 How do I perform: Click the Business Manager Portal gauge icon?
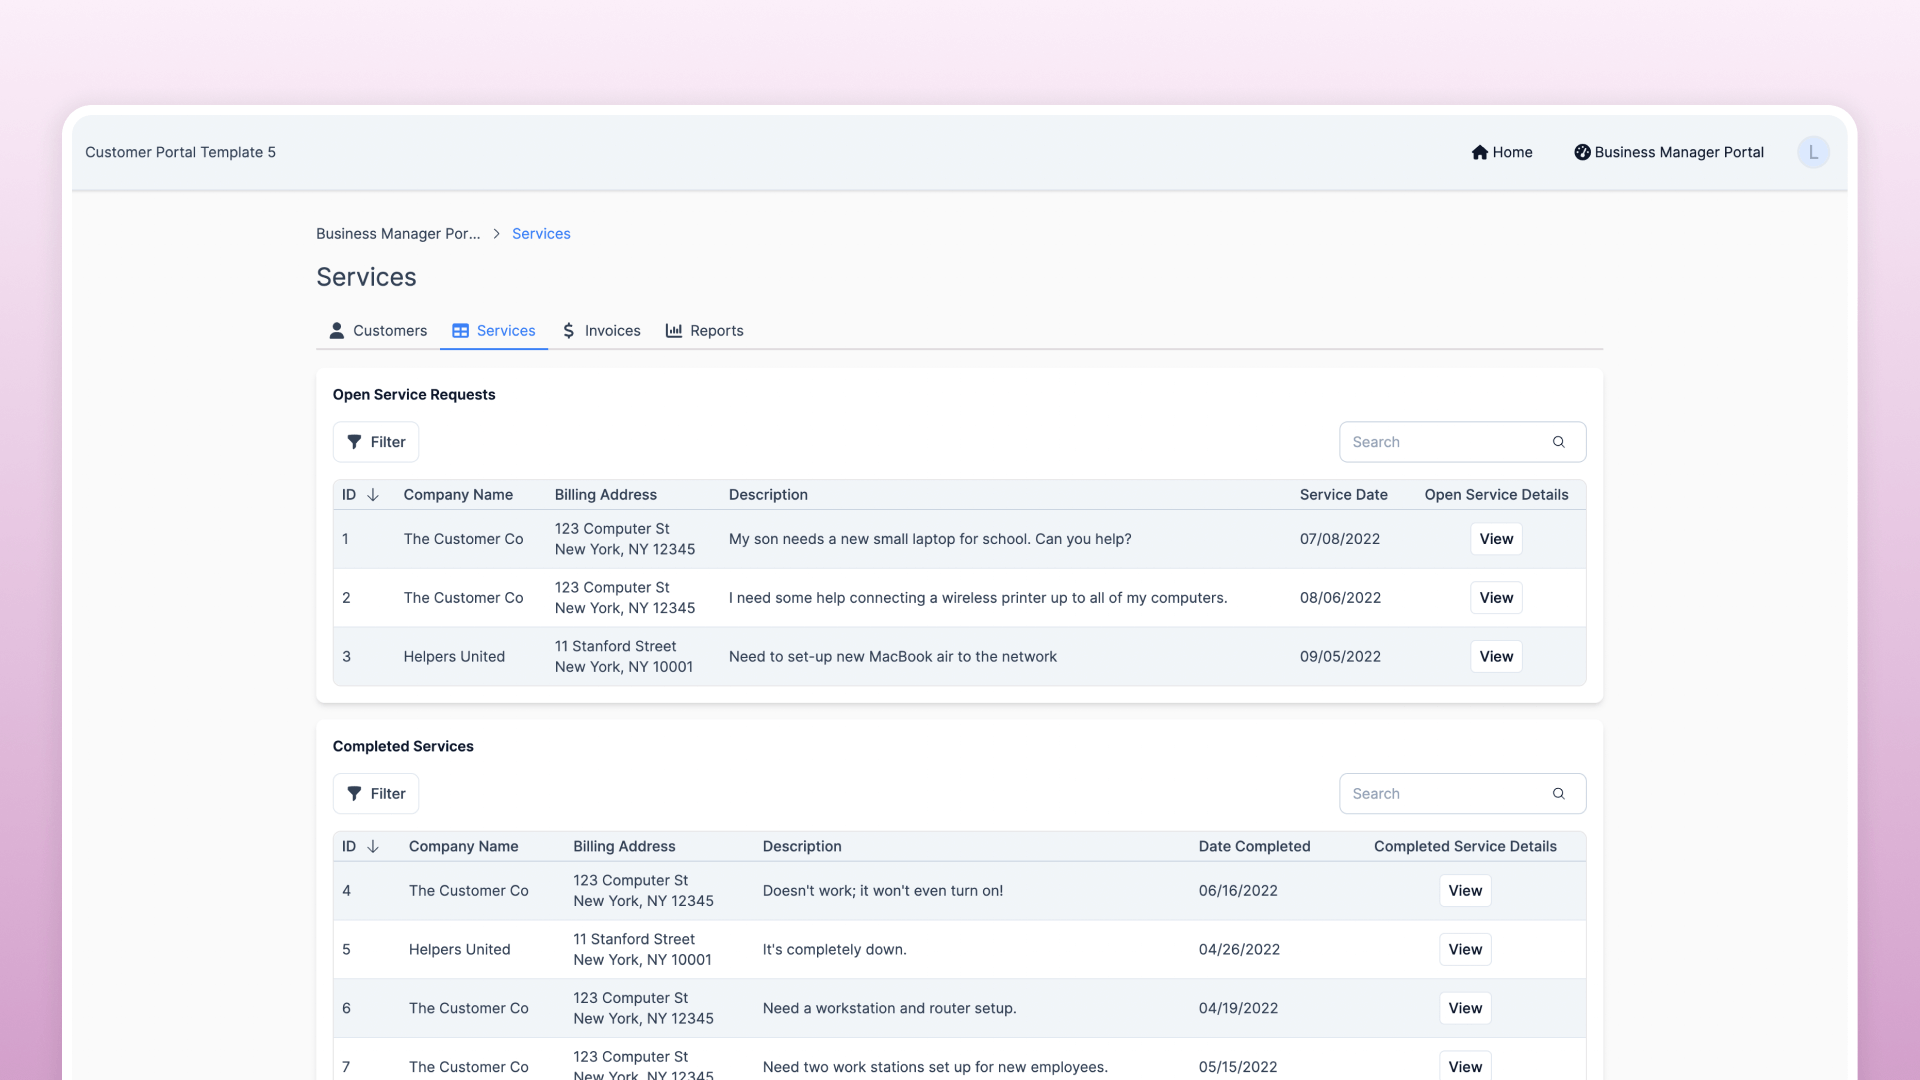click(x=1582, y=152)
